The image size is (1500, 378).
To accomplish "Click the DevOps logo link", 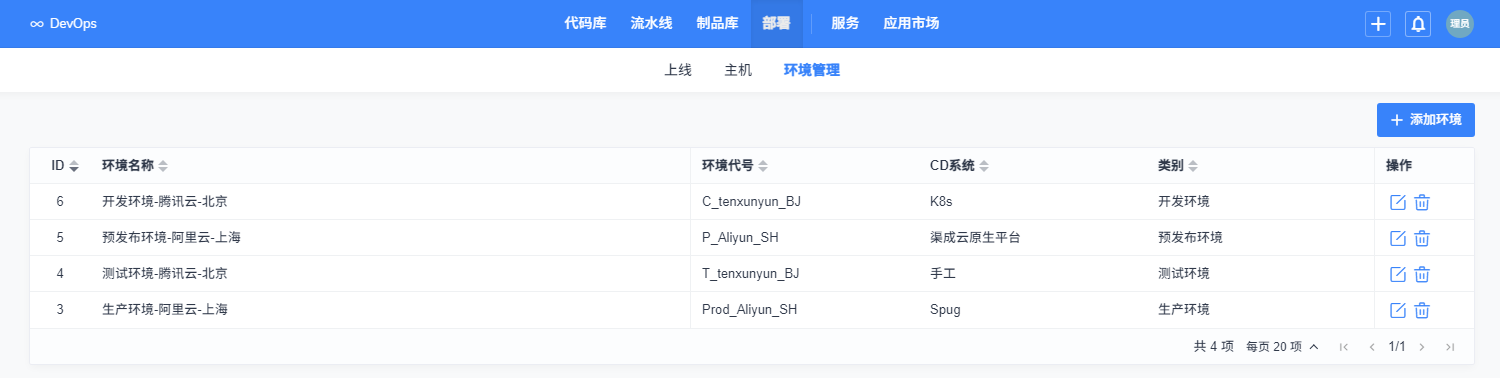I will (x=63, y=23).
